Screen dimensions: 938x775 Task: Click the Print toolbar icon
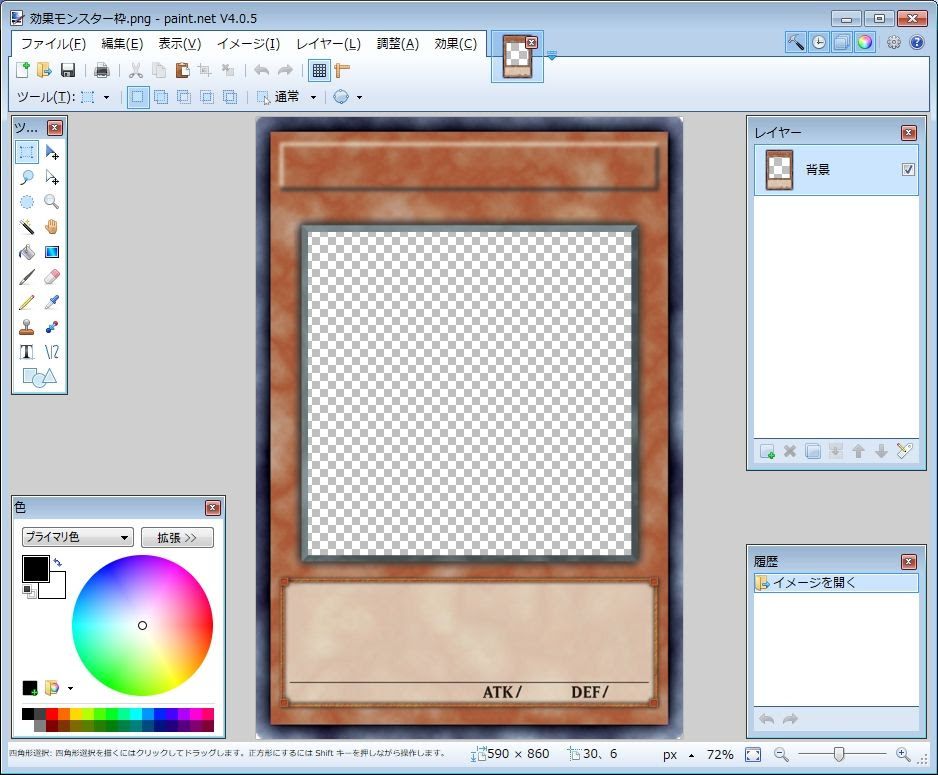click(102, 70)
